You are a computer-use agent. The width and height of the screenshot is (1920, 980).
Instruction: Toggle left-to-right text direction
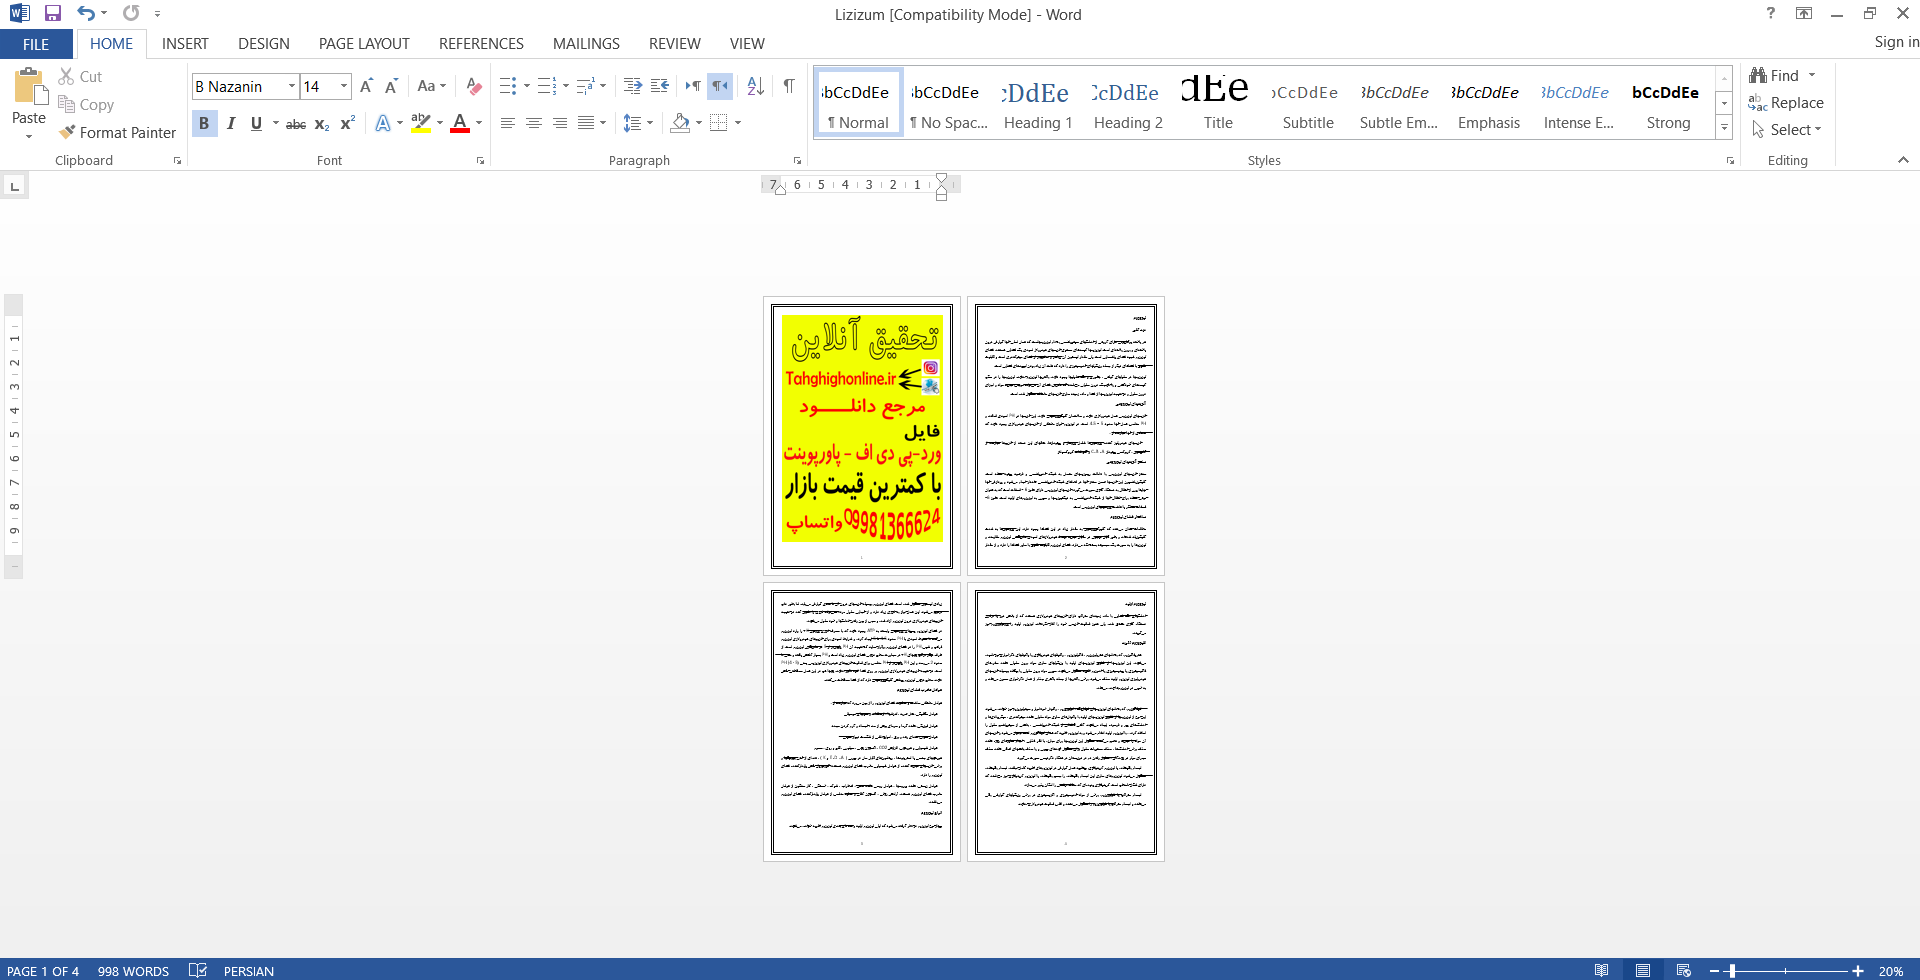[693, 86]
